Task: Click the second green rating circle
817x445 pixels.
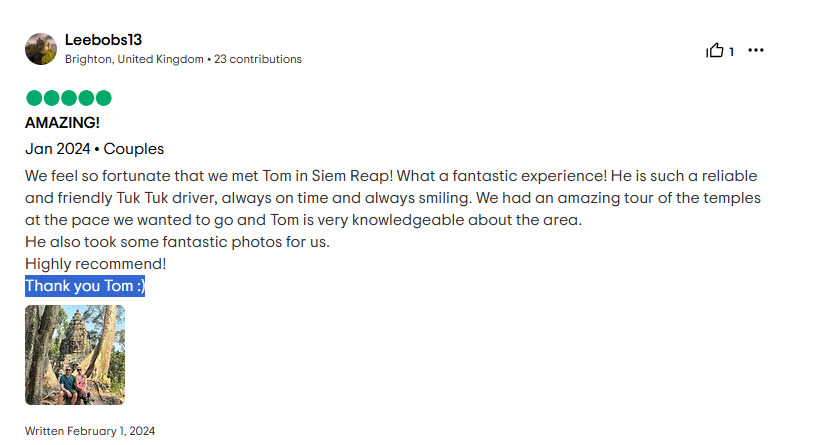Action: coord(52,98)
